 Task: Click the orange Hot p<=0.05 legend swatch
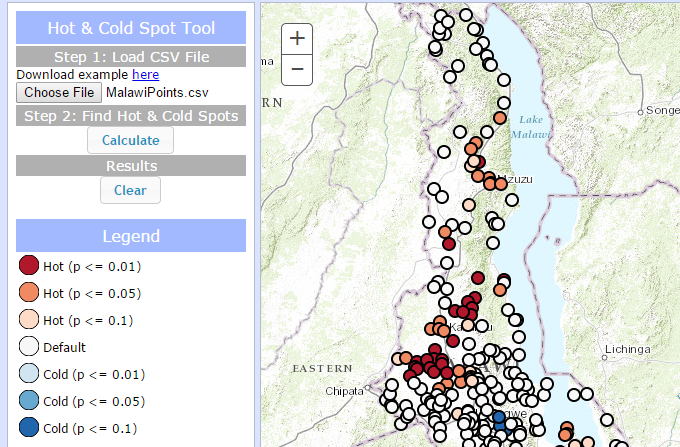(x=29, y=293)
